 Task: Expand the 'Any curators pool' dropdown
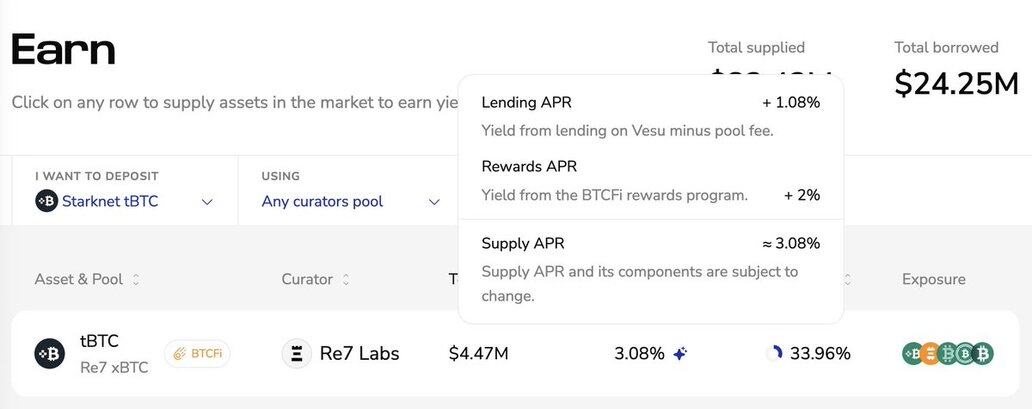[x=350, y=202]
